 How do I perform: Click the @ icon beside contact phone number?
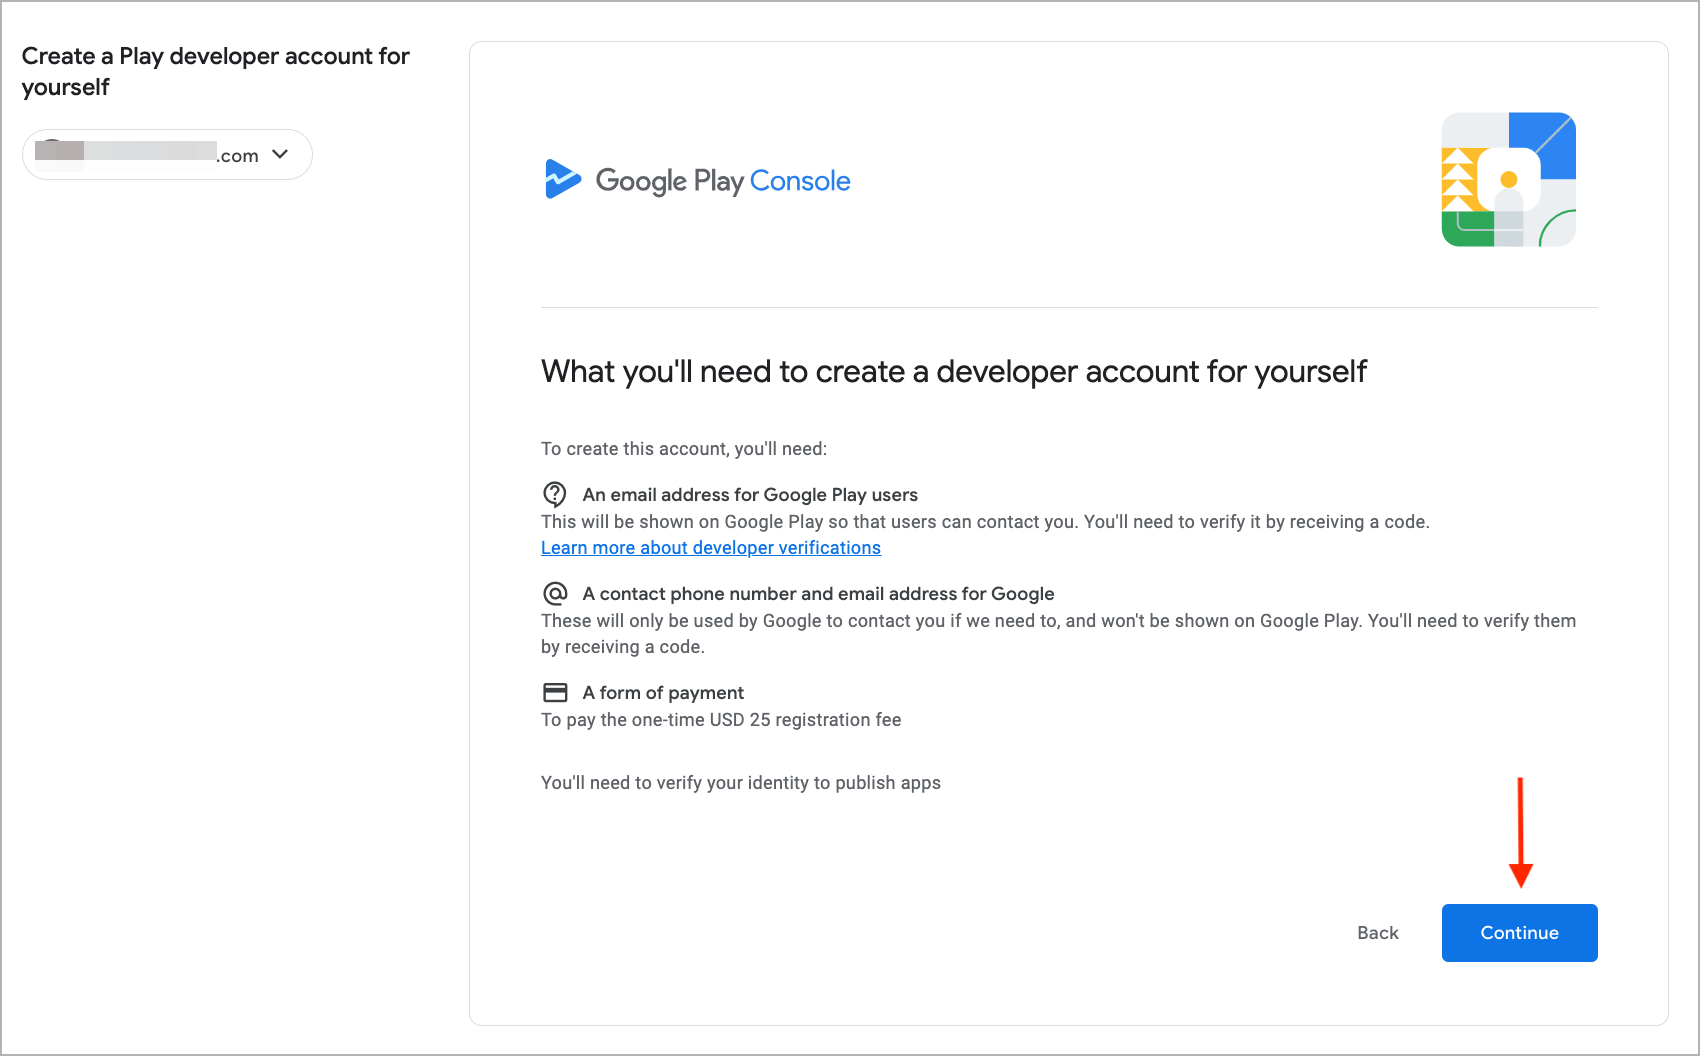(x=555, y=593)
